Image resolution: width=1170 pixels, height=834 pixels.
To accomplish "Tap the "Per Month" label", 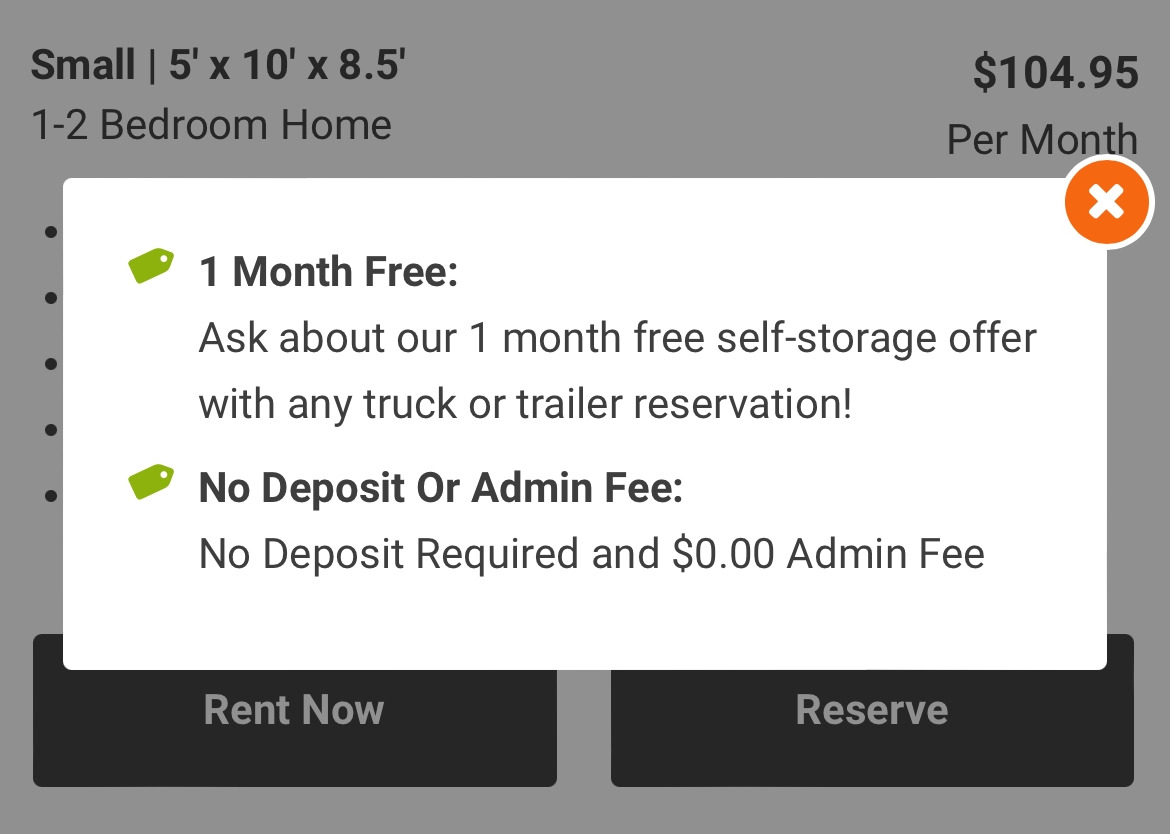I will 1041,141.
